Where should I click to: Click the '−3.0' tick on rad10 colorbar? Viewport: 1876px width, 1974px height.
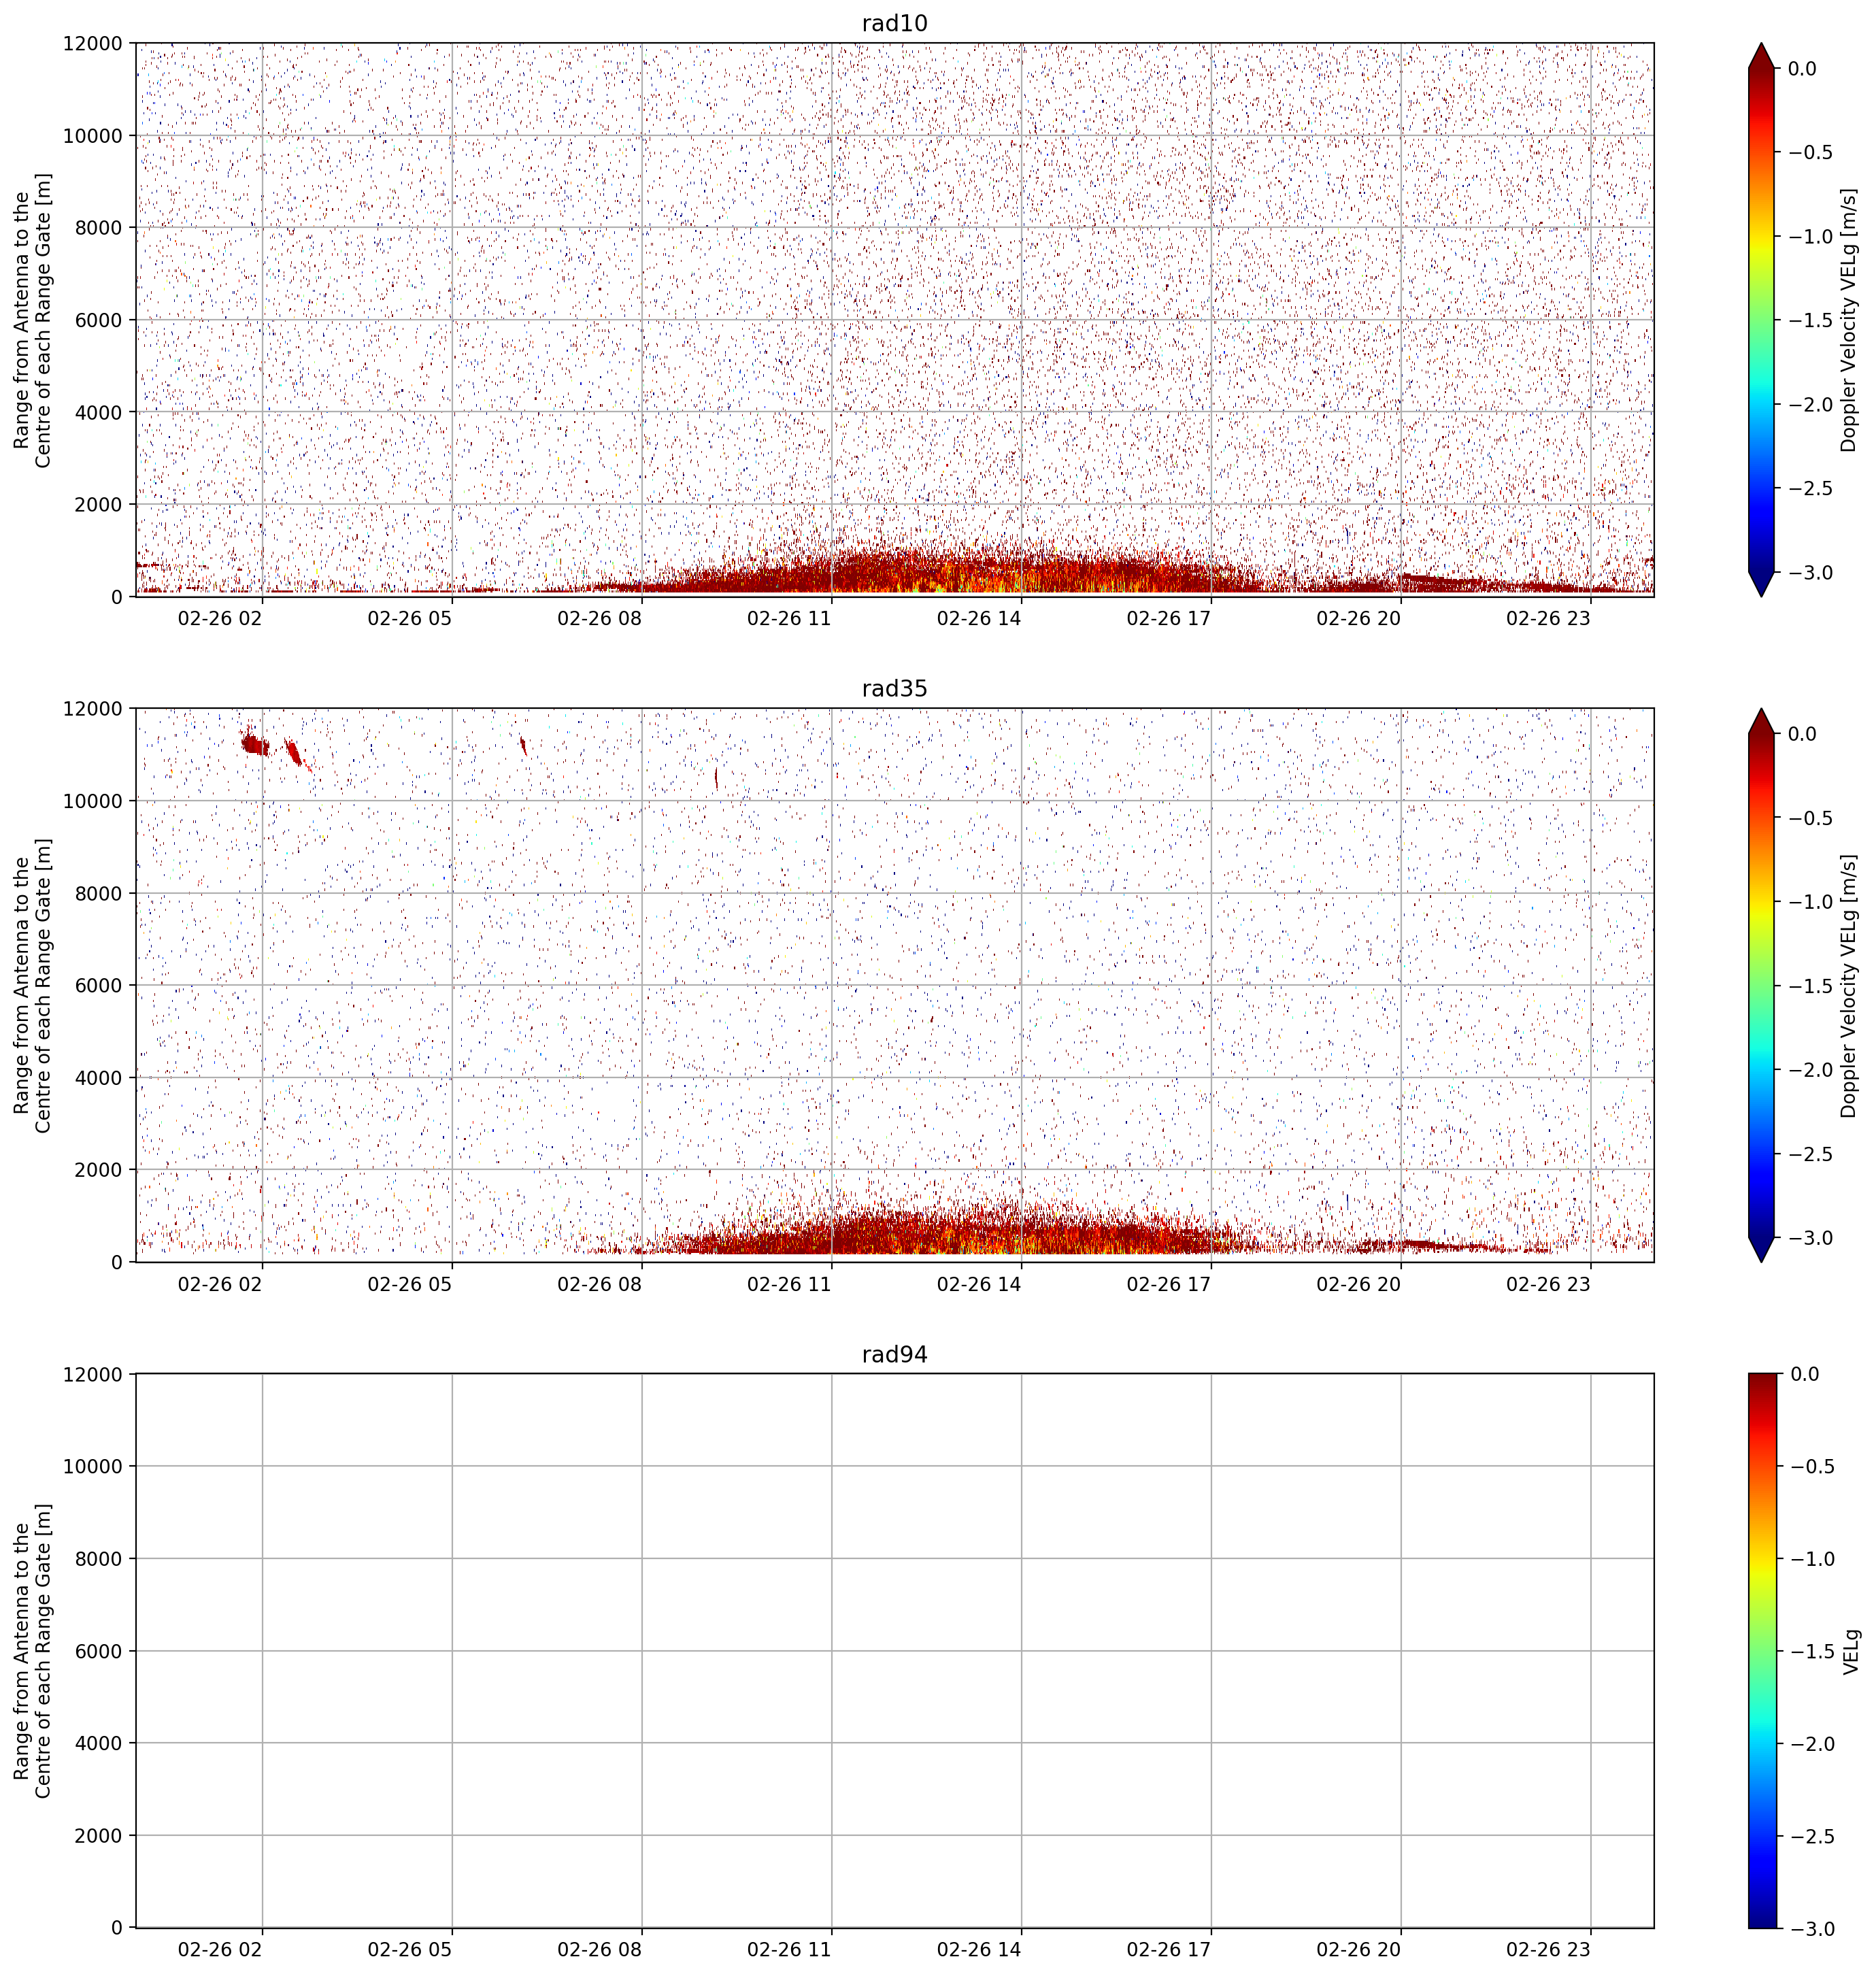coord(1810,572)
